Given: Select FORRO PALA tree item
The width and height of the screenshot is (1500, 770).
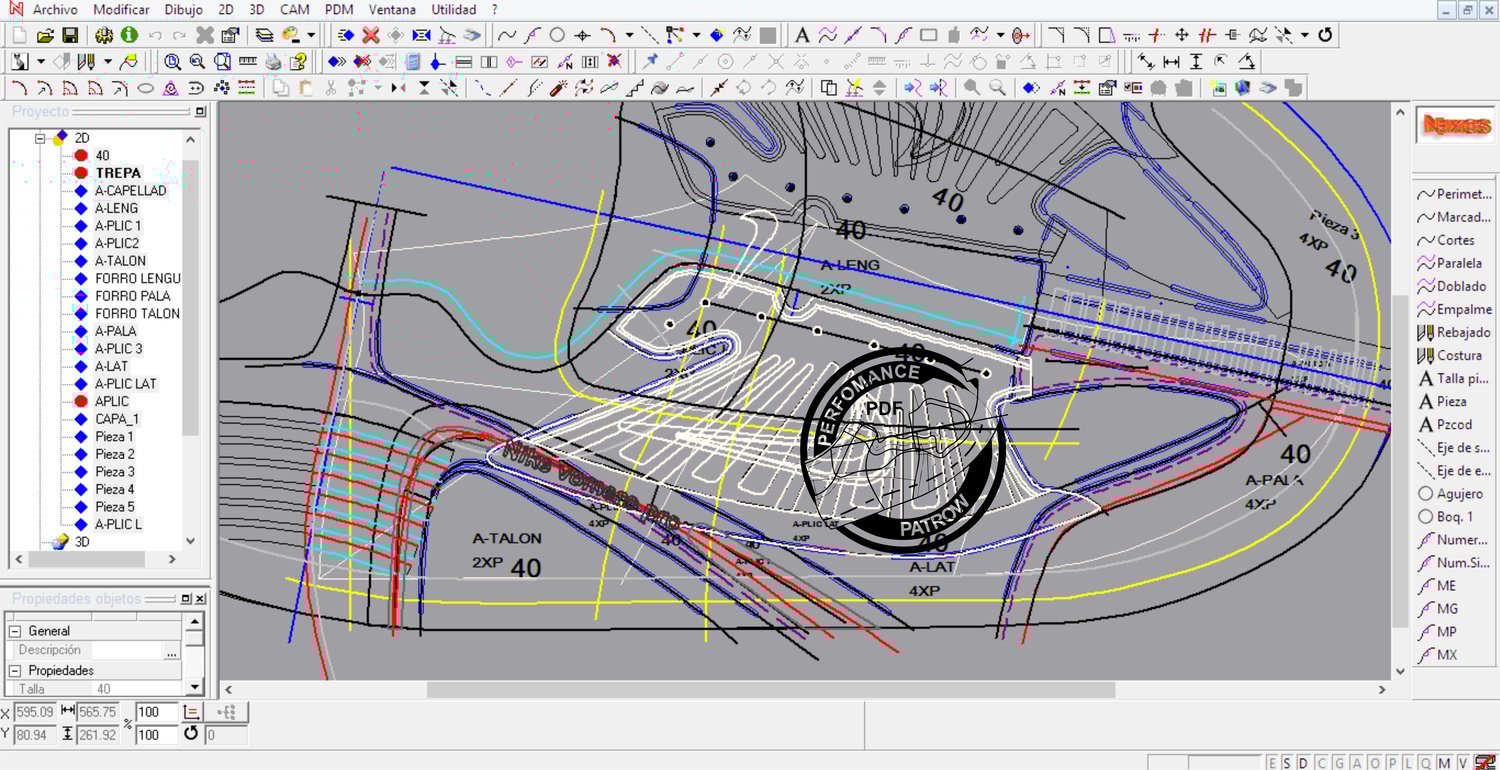Looking at the screenshot, I should click(x=133, y=296).
